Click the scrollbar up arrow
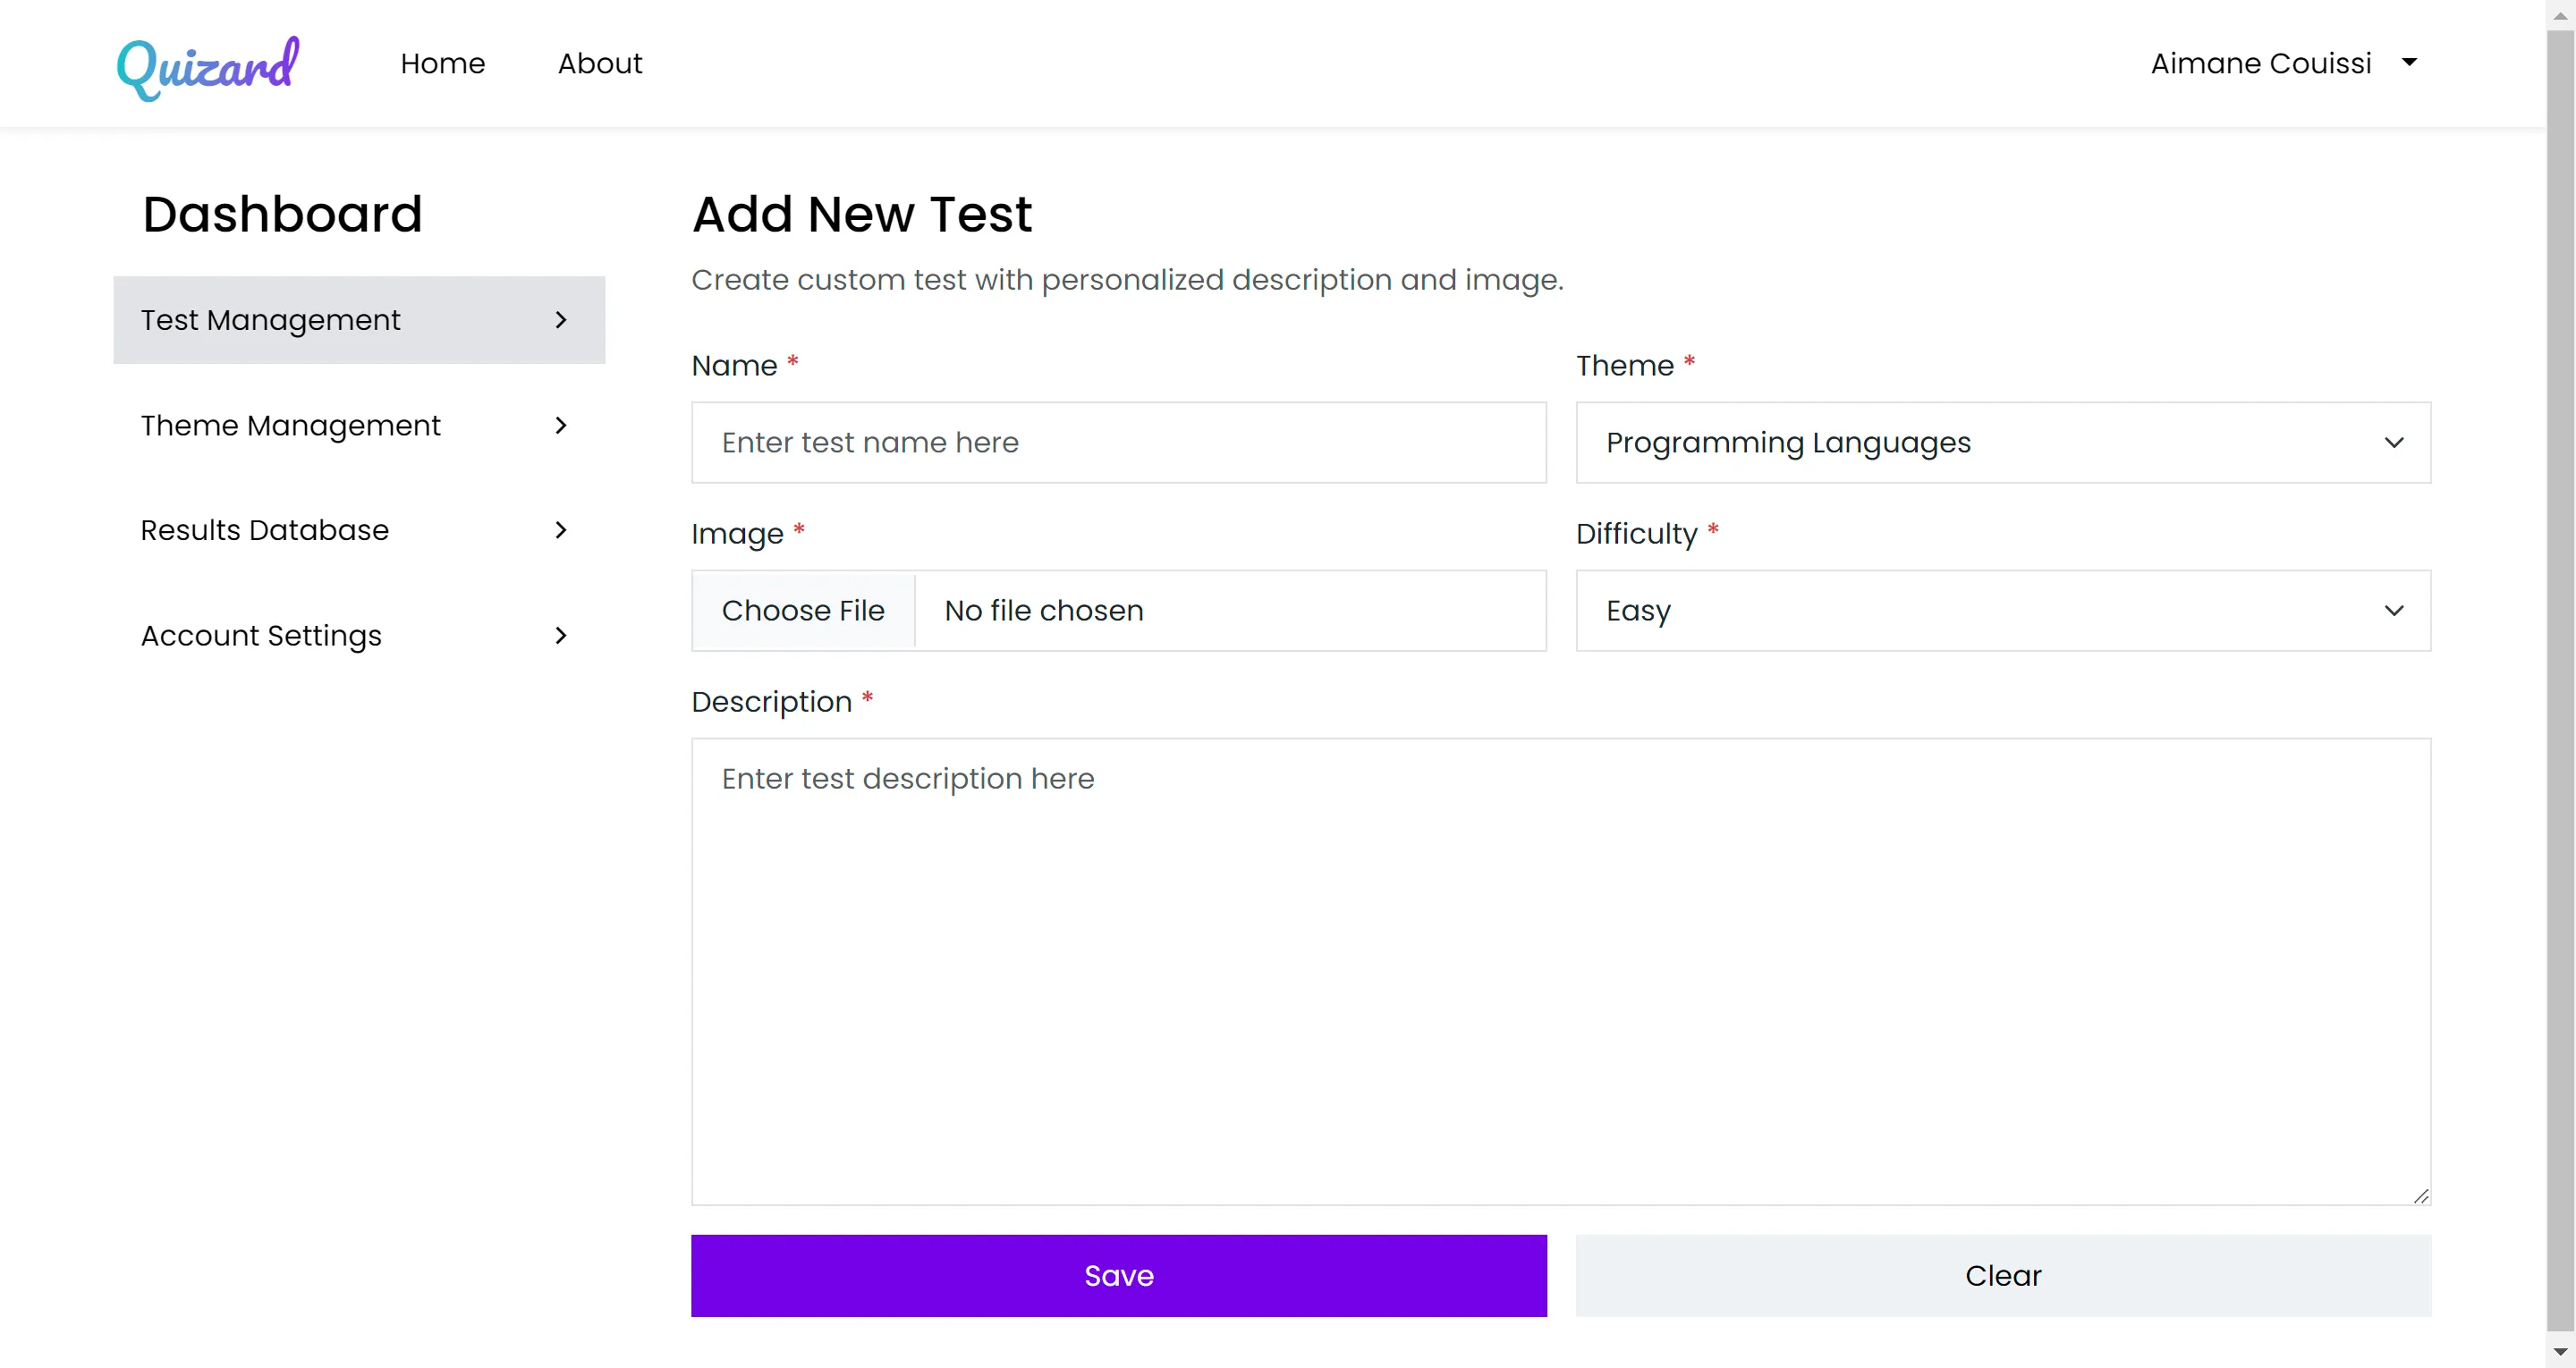This screenshot has height=1368, width=2576. (x=2560, y=15)
